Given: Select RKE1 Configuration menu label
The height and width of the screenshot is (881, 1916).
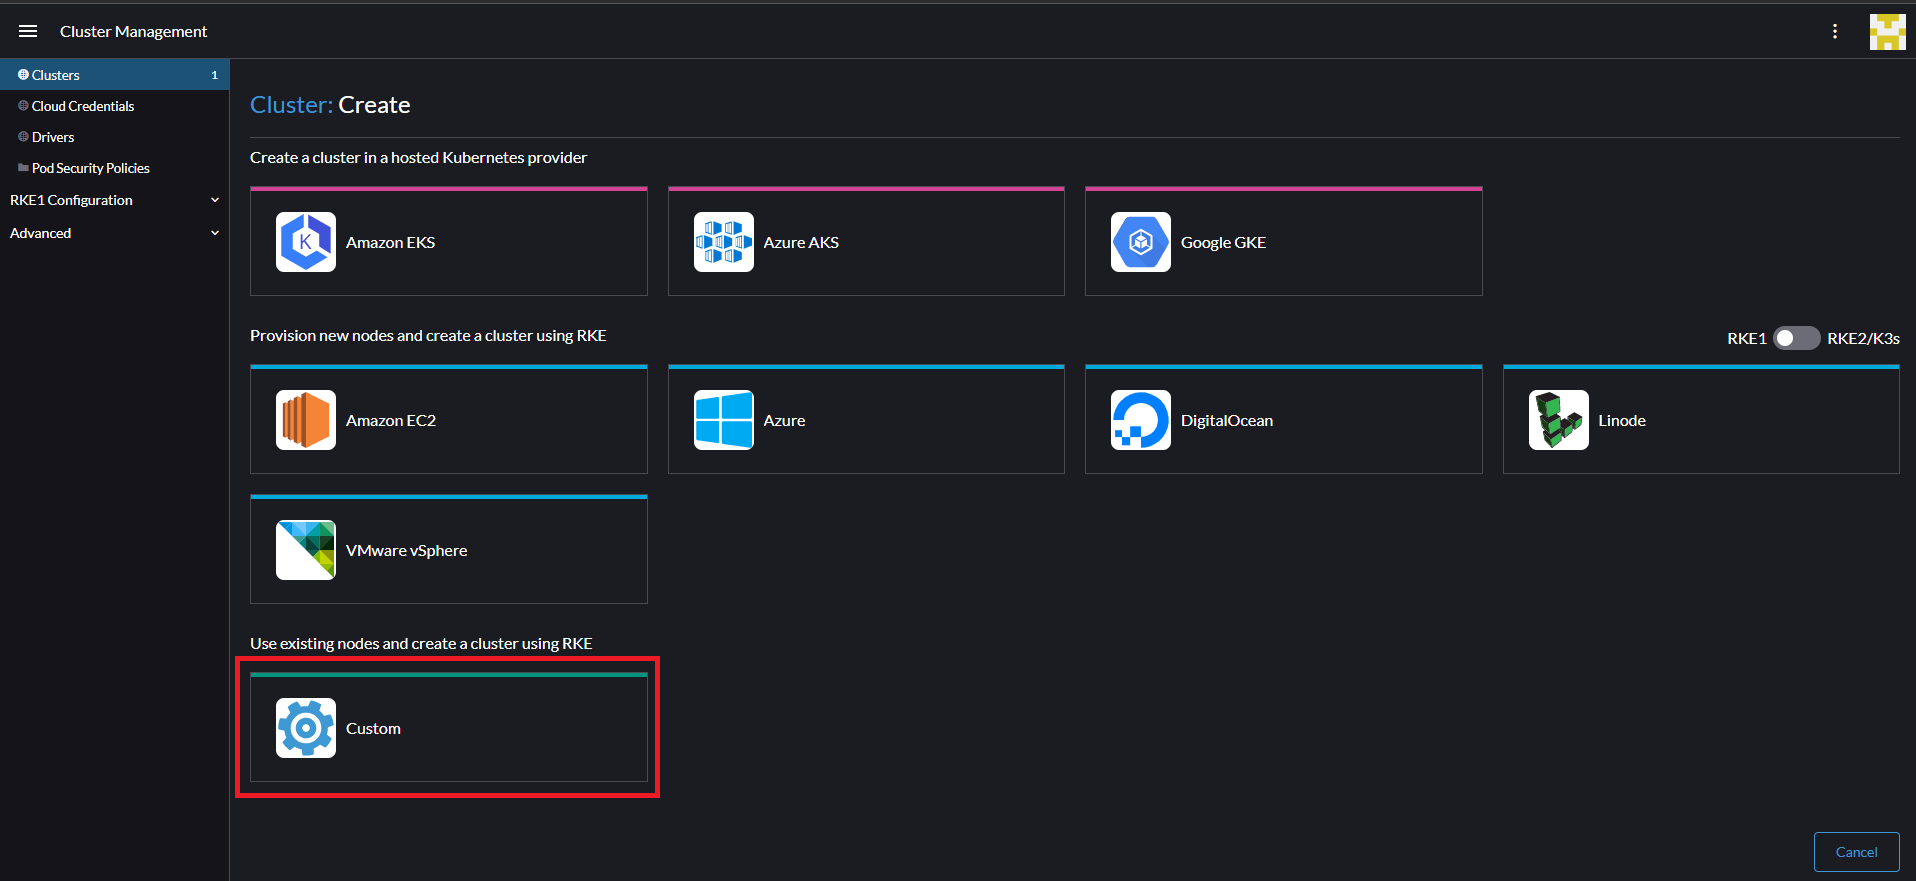Looking at the screenshot, I should point(71,200).
